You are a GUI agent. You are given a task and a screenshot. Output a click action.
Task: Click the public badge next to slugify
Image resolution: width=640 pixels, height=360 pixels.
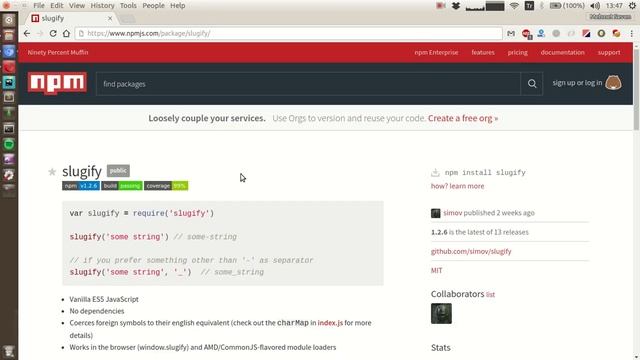(118, 171)
